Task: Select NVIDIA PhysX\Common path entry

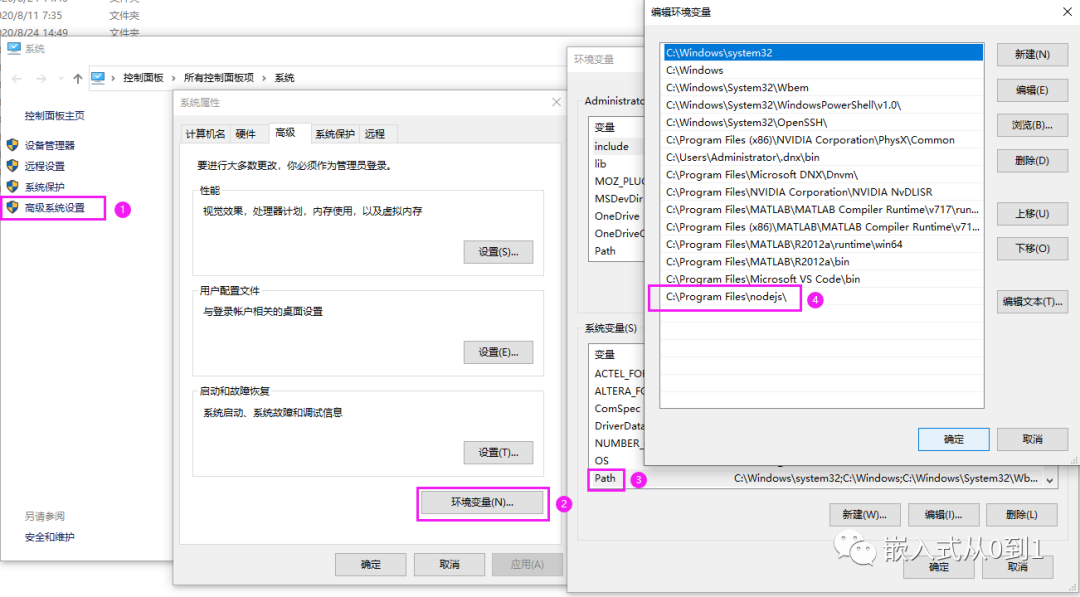Action: tap(822, 140)
